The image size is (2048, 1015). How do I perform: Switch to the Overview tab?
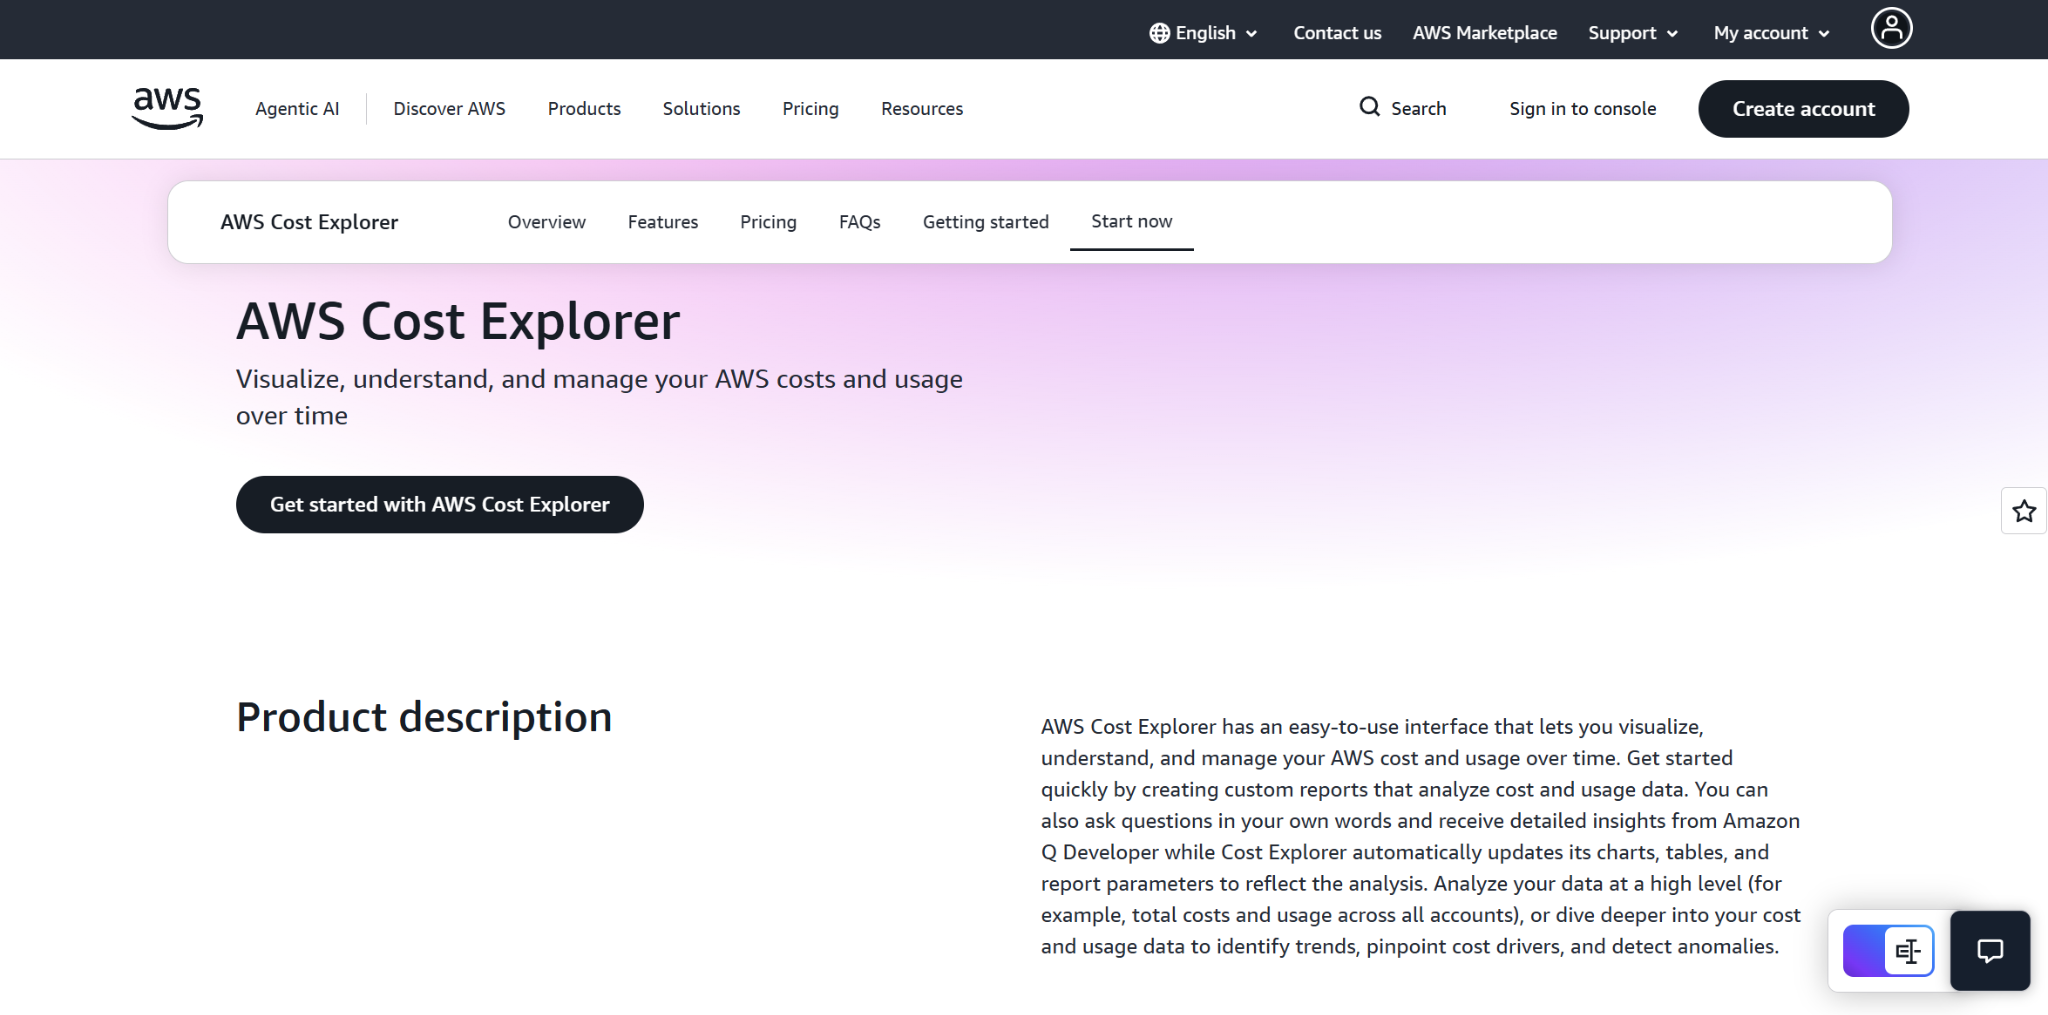pyautogui.click(x=546, y=222)
